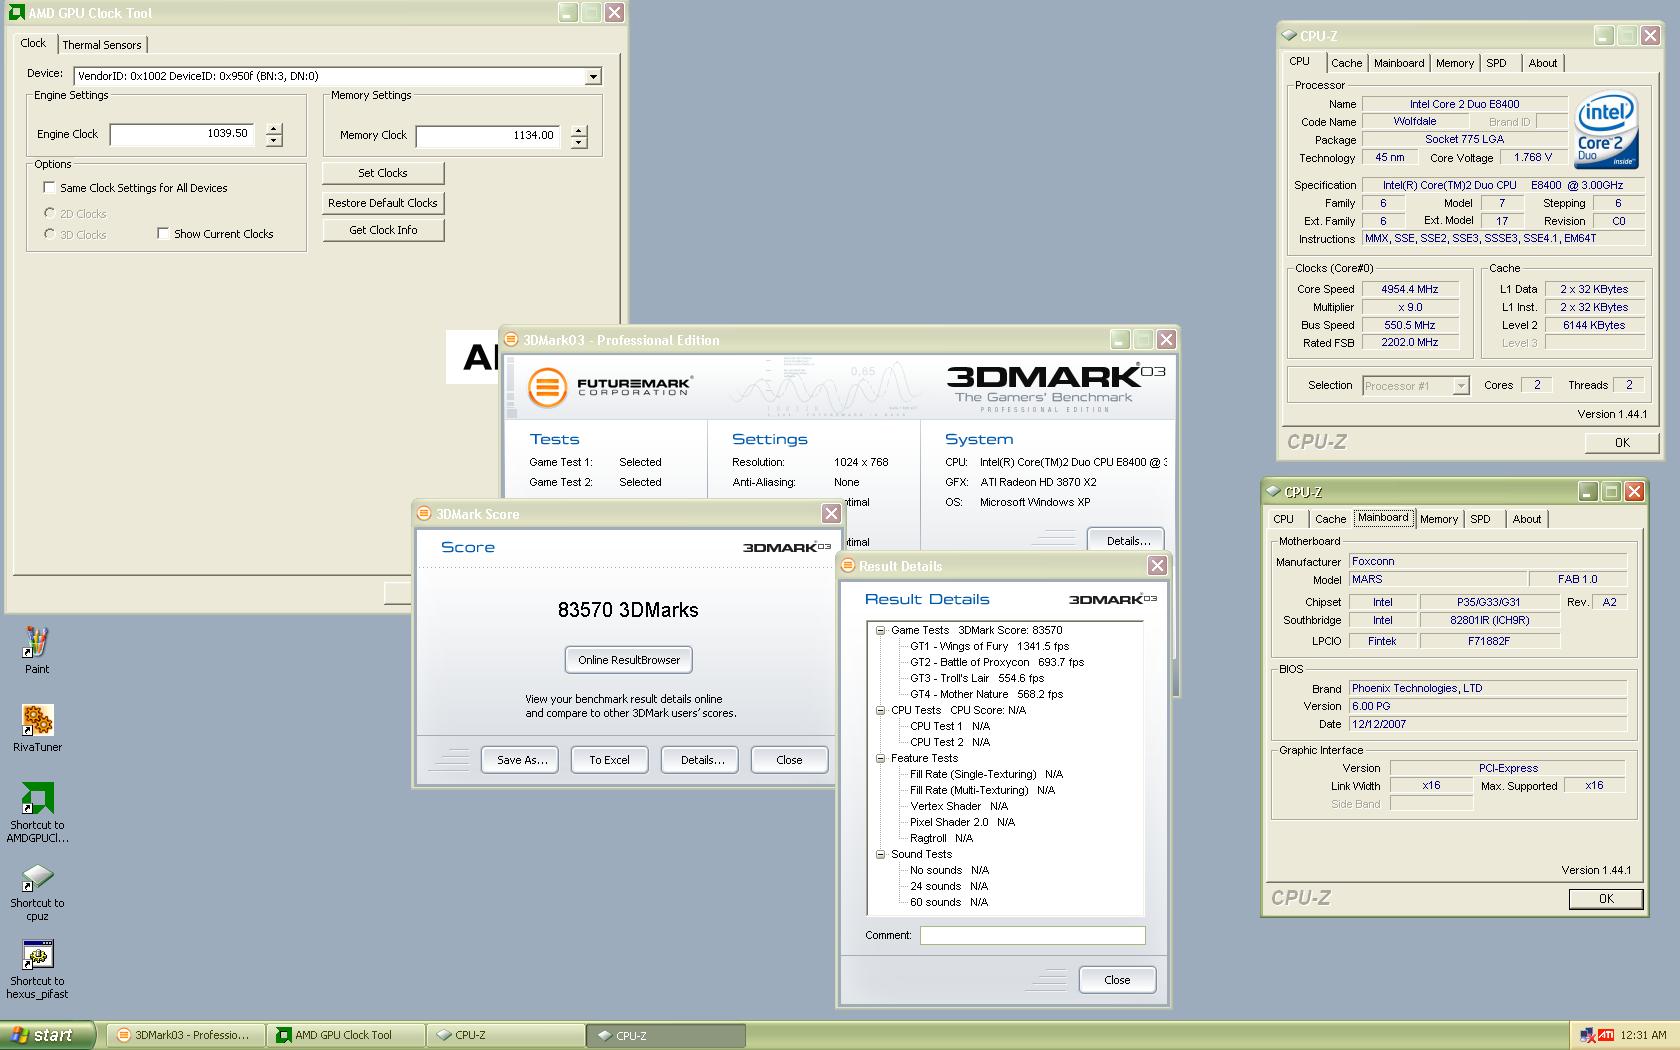Click the ATI tray icon in system tray
The width and height of the screenshot is (1680, 1050).
1605,1035
